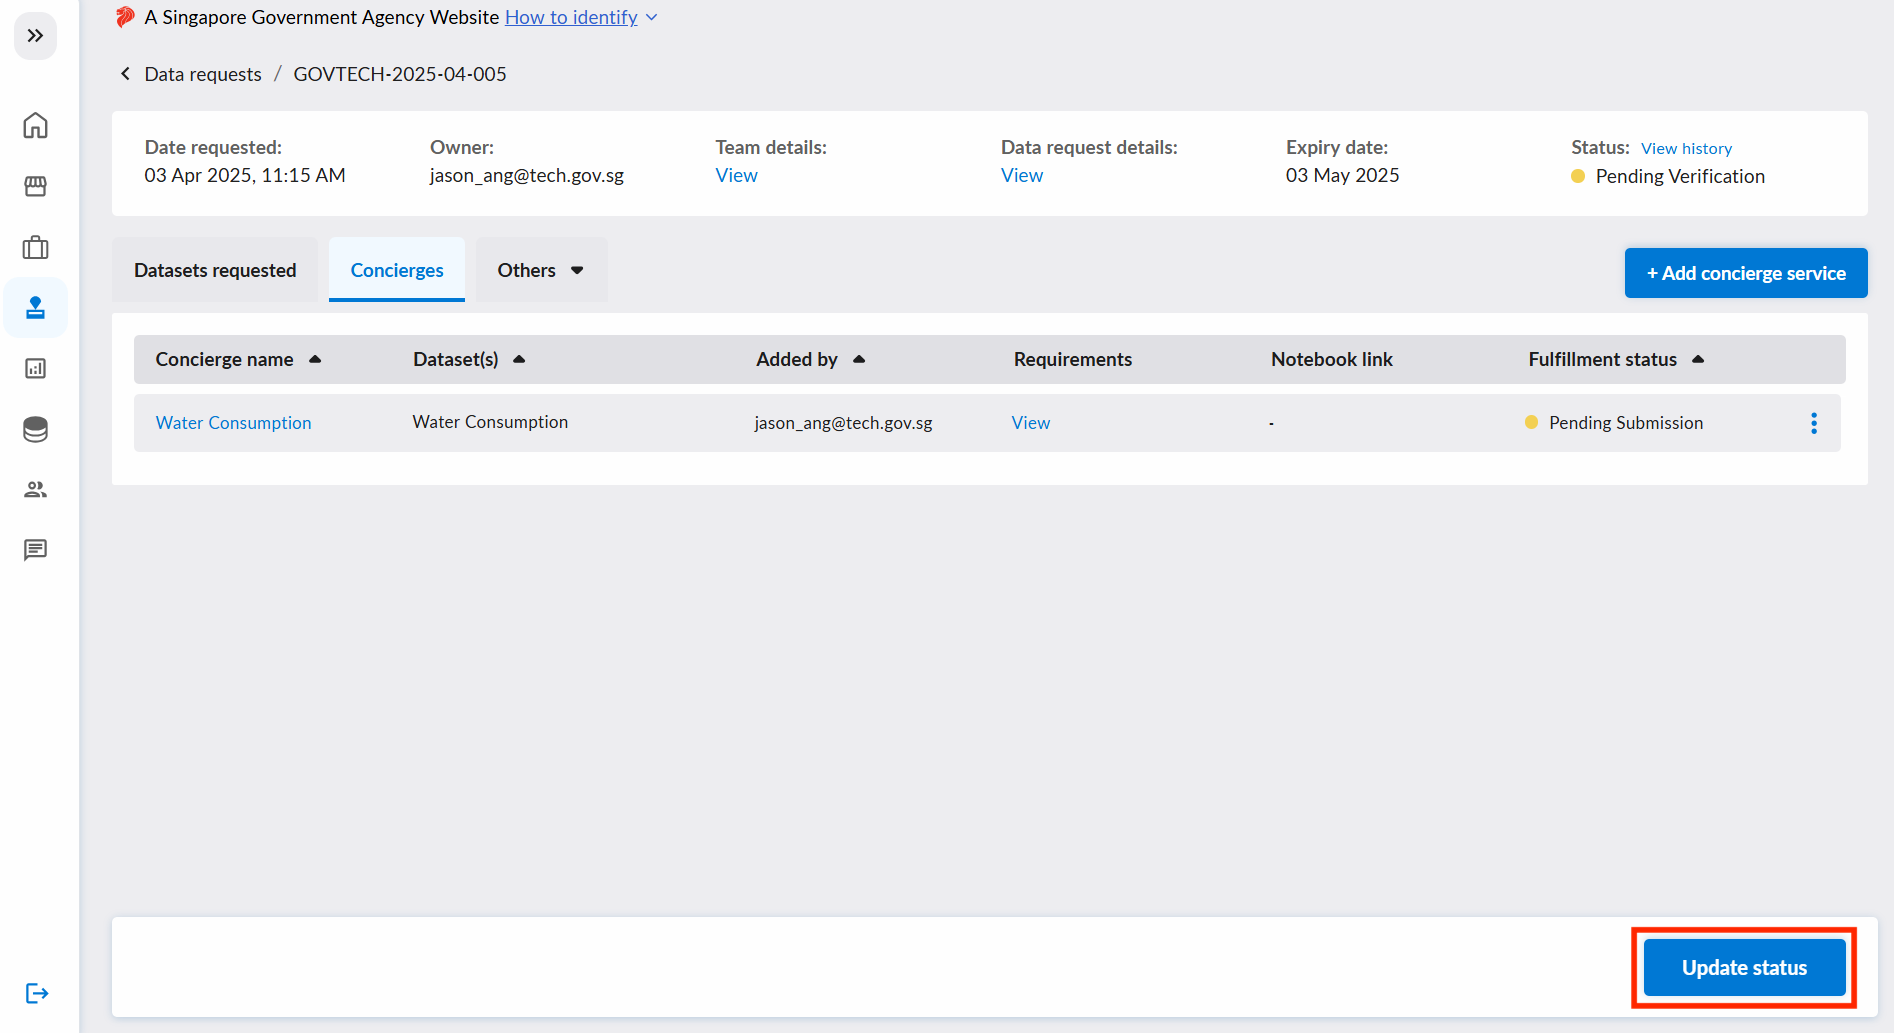Viewport: 1894px width, 1033px height.
Task: Click the logout icon in the sidebar
Action: (x=36, y=993)
